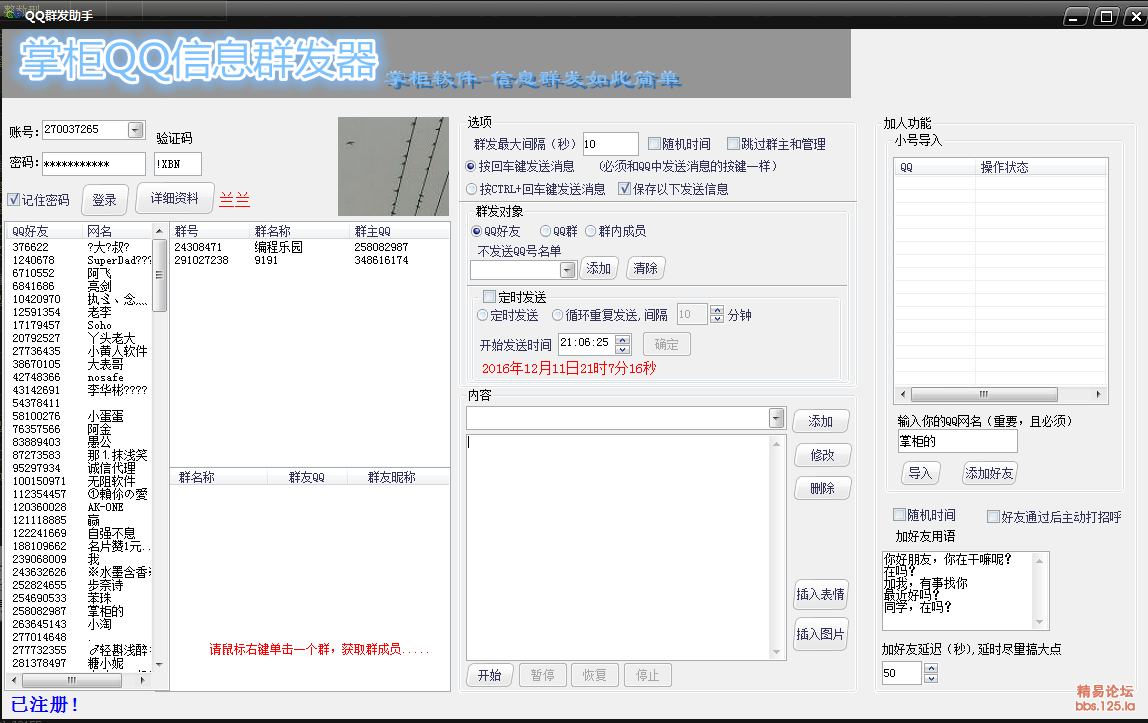Screen dimensions: 1148x723
Task: Click the QQ好友 column header
Action: point(44,231)
